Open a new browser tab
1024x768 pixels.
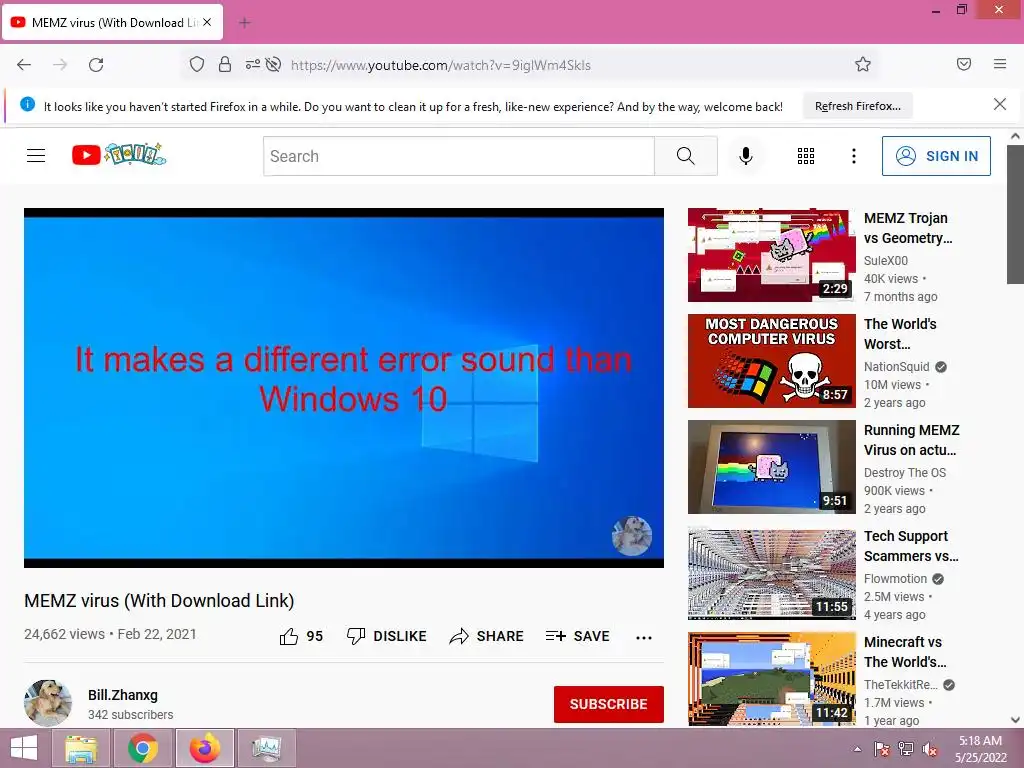pos(245,23)
